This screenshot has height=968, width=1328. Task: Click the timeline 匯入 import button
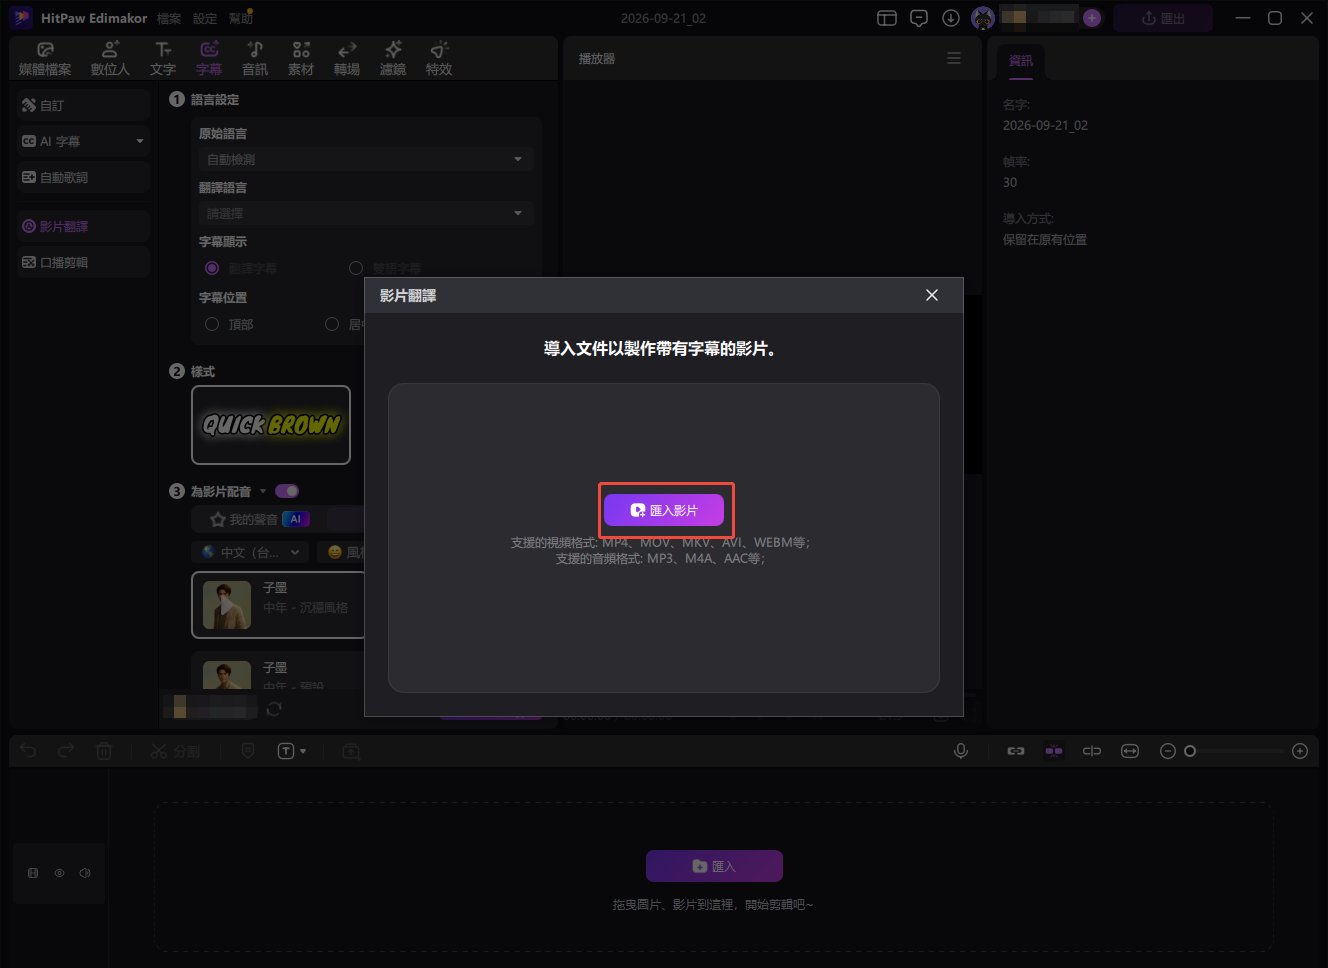714,866
